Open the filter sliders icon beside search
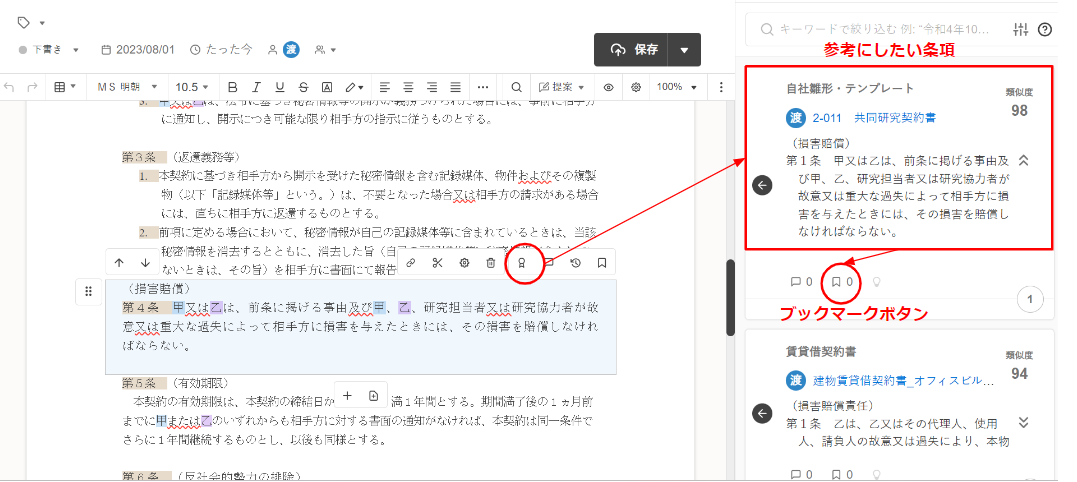 click(x=1021, y=29)
